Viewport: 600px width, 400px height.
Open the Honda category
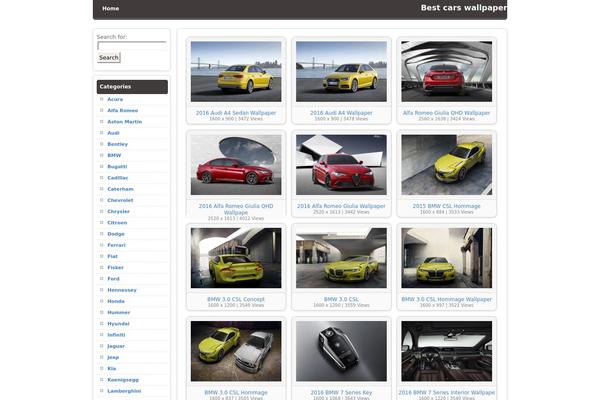point(116,301)
